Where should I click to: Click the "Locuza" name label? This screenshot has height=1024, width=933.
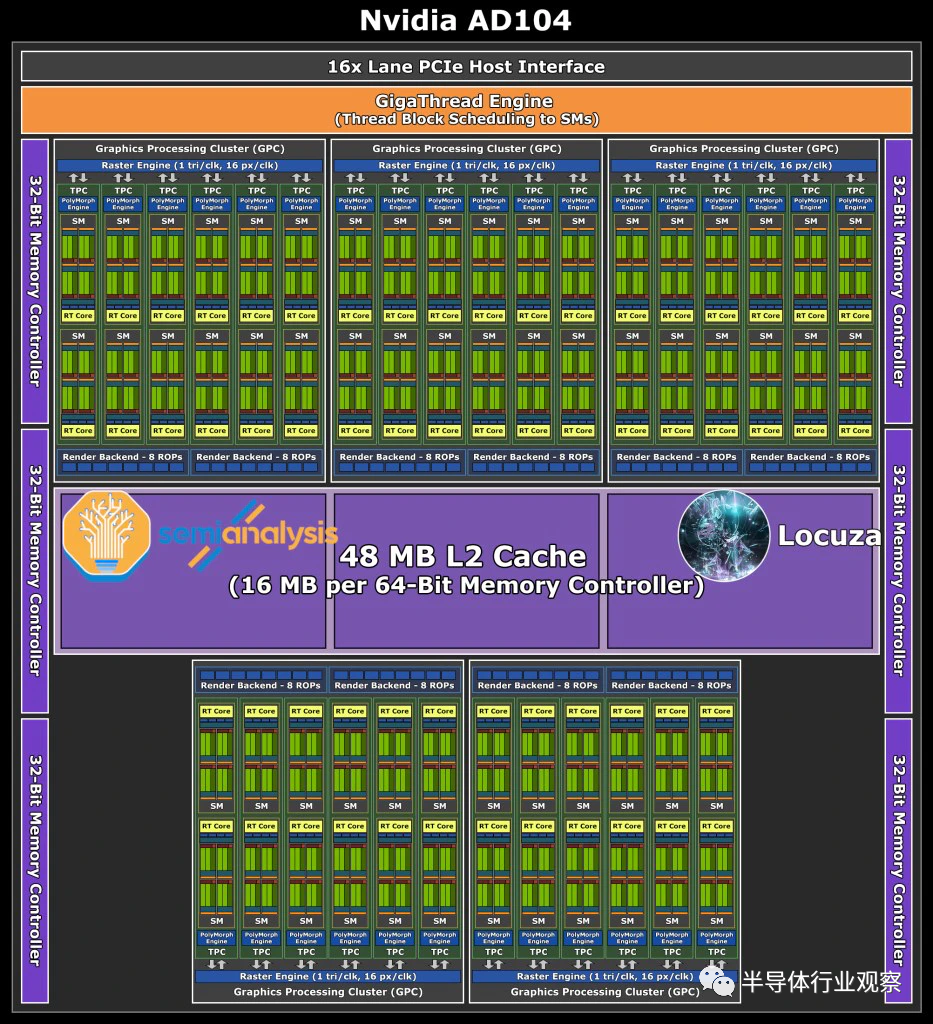[829, 536]
